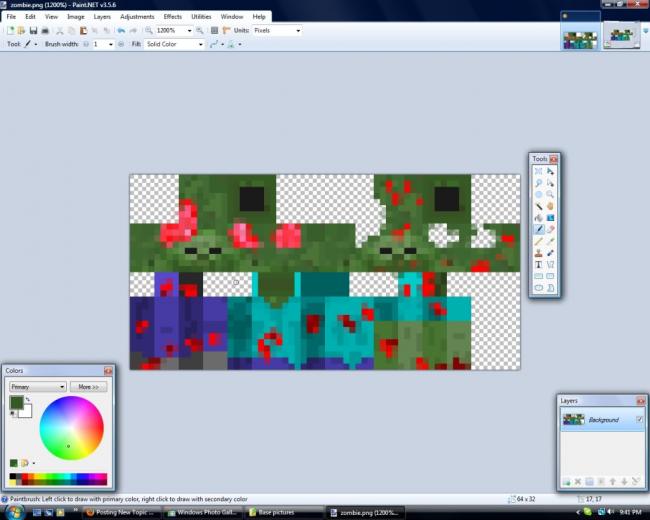This screenshot has width=650, height=520.
Task: Toggle the rulers icon
Action: click(226, 30)
